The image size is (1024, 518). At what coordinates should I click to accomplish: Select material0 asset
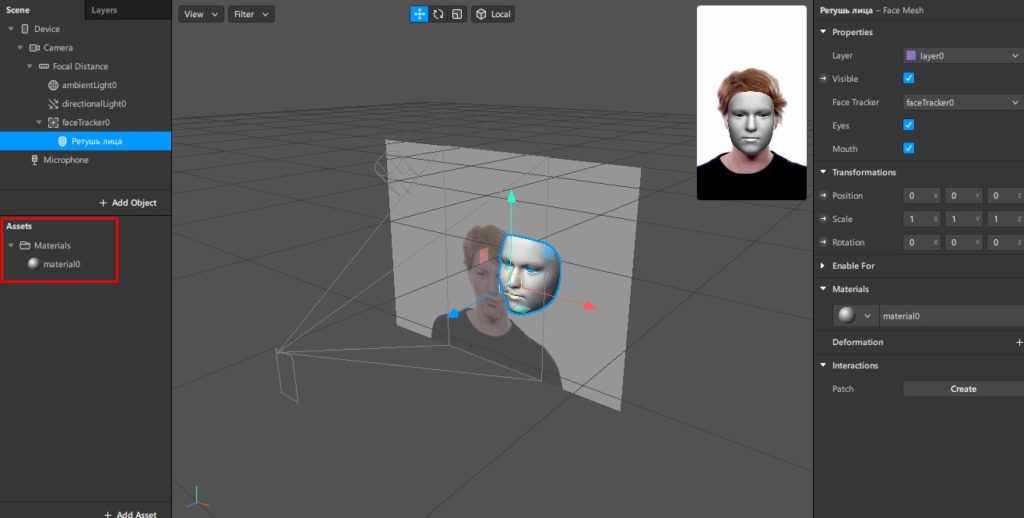click(x=61, y=264)
